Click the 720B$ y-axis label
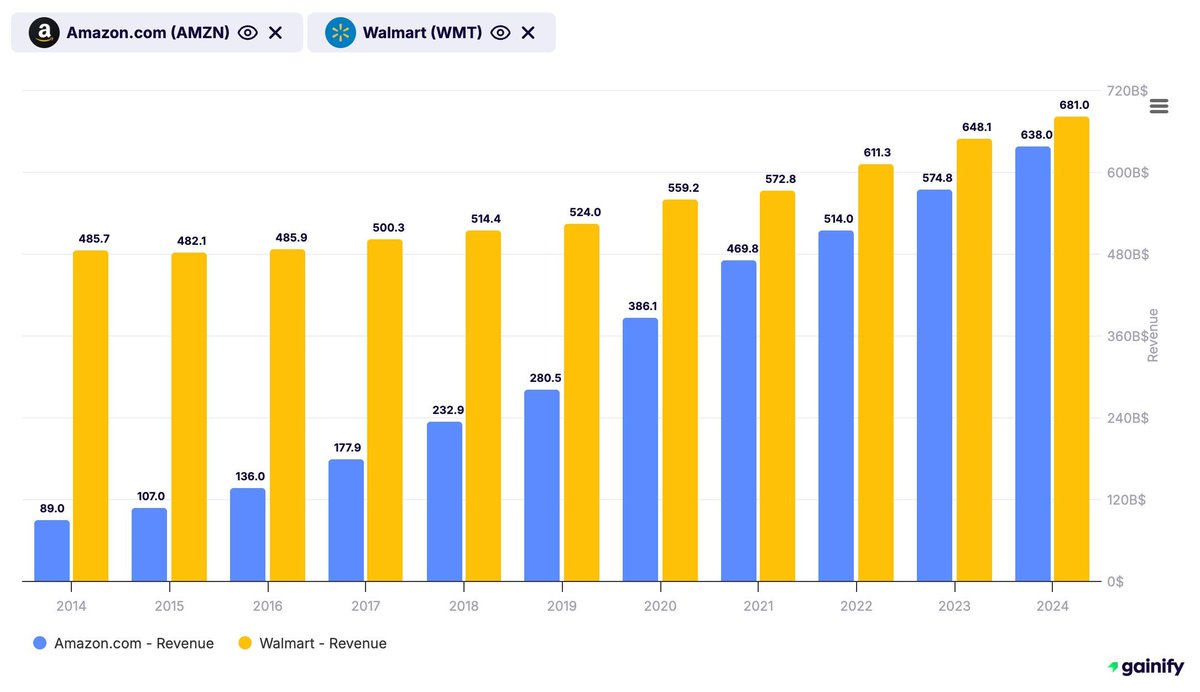 [x=1128, y=91]
